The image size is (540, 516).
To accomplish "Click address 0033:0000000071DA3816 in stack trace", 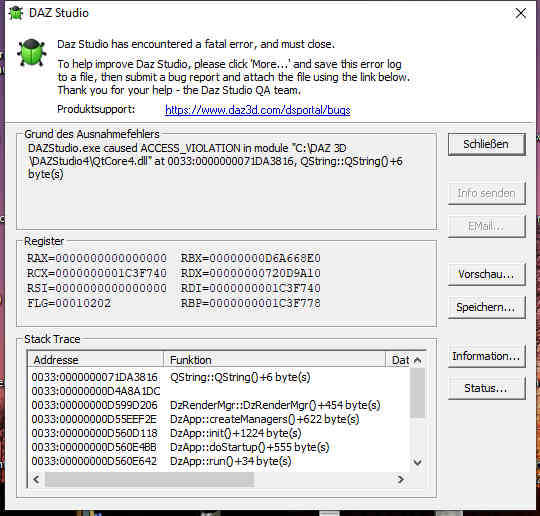I will click(x=94, y=377).
